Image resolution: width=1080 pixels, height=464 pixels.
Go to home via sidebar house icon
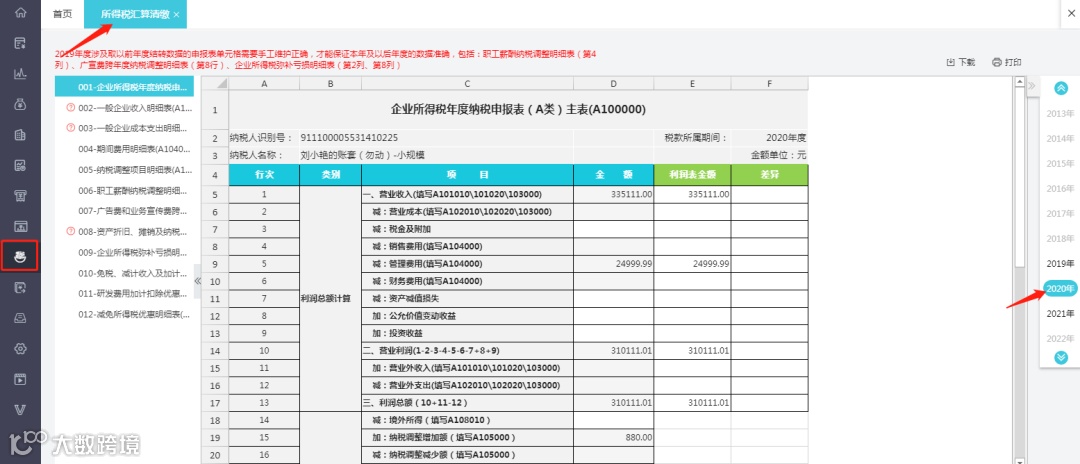[x=20, y=12]
